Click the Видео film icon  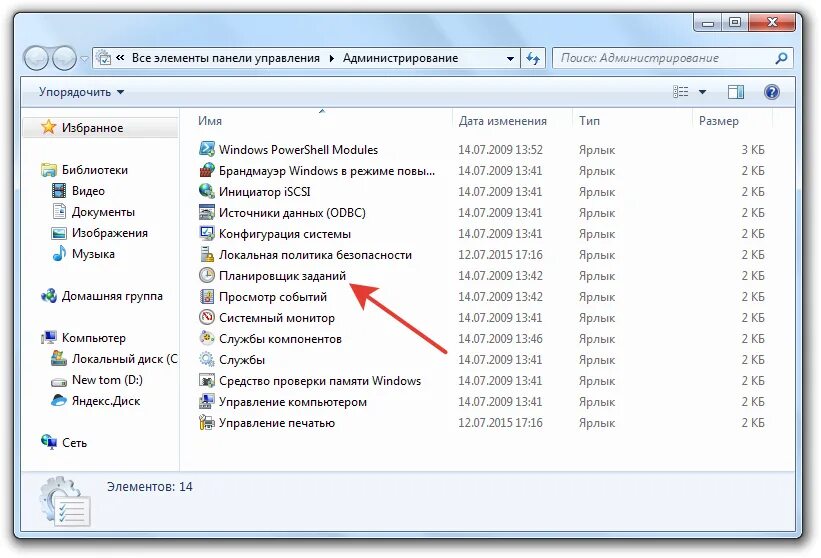59,191
